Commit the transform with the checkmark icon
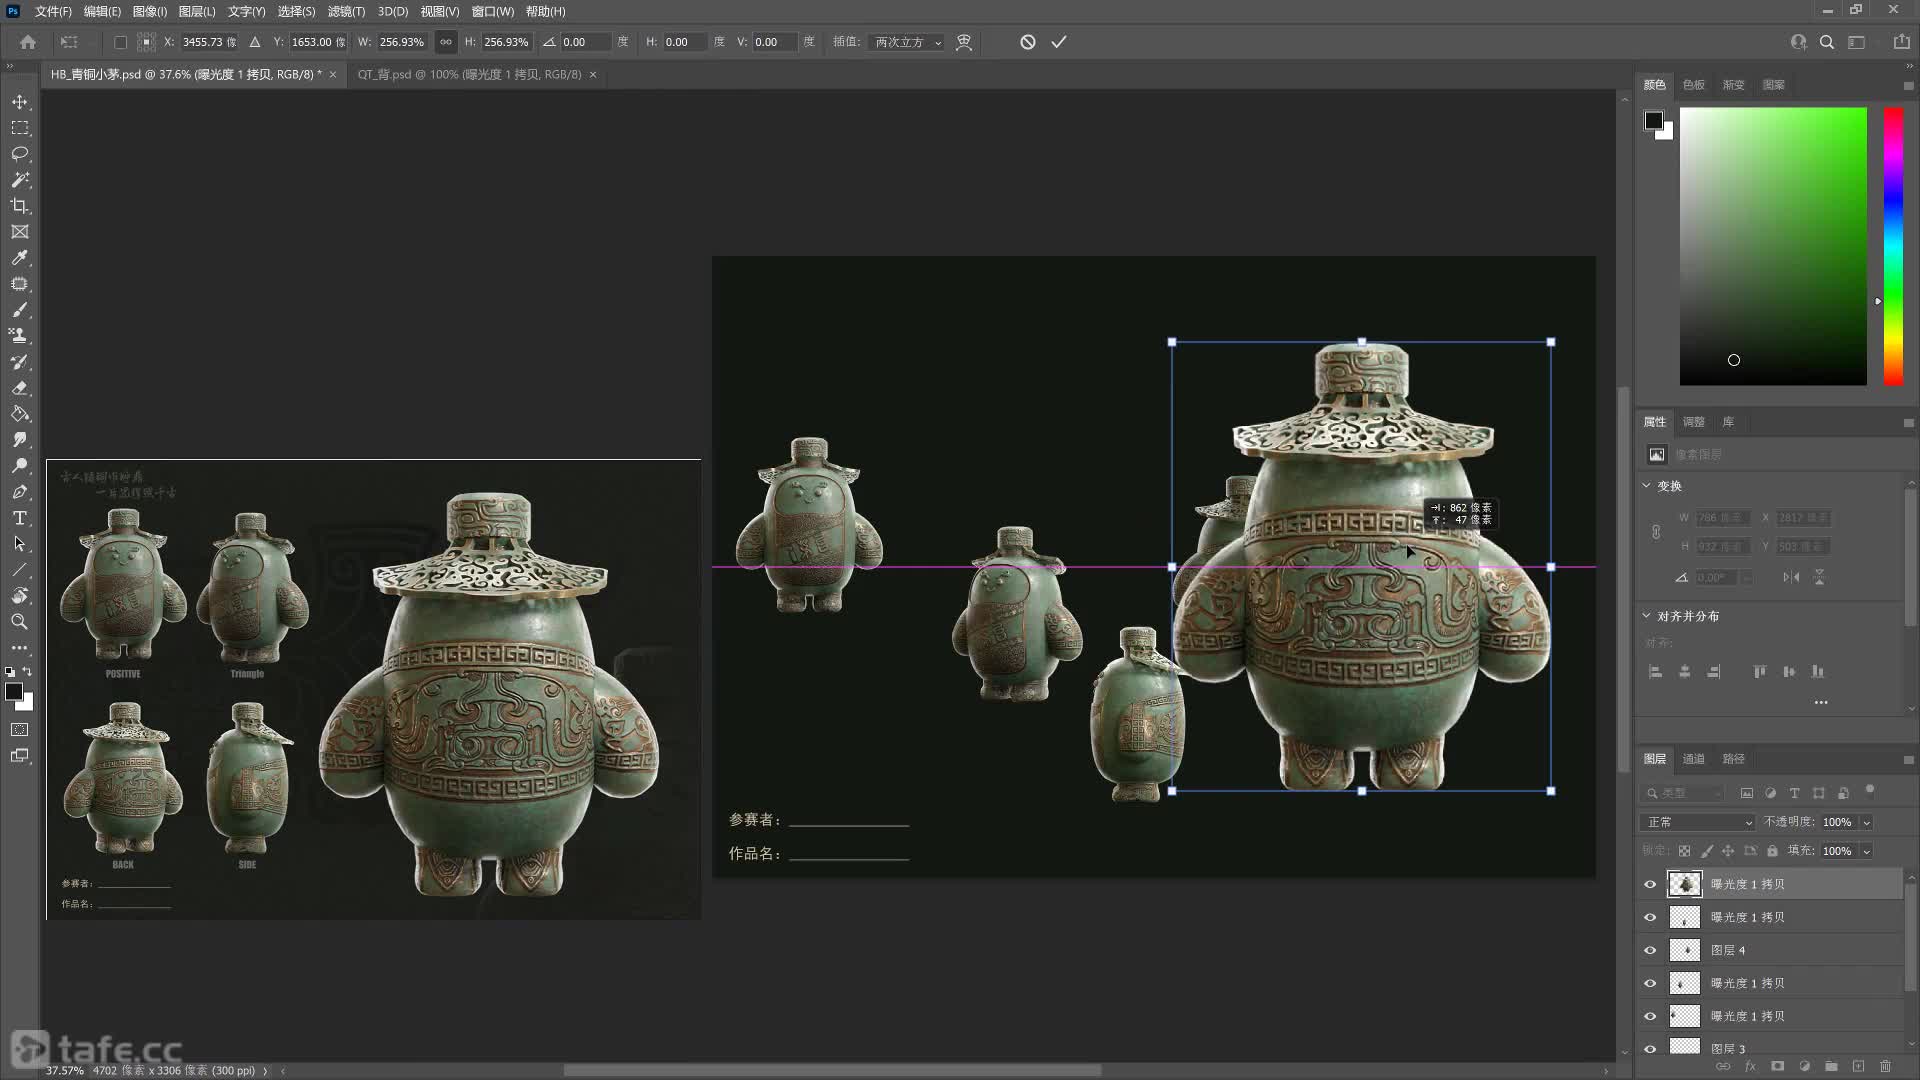Viewport: 1920px width, 1080px height. point(1059,42)
